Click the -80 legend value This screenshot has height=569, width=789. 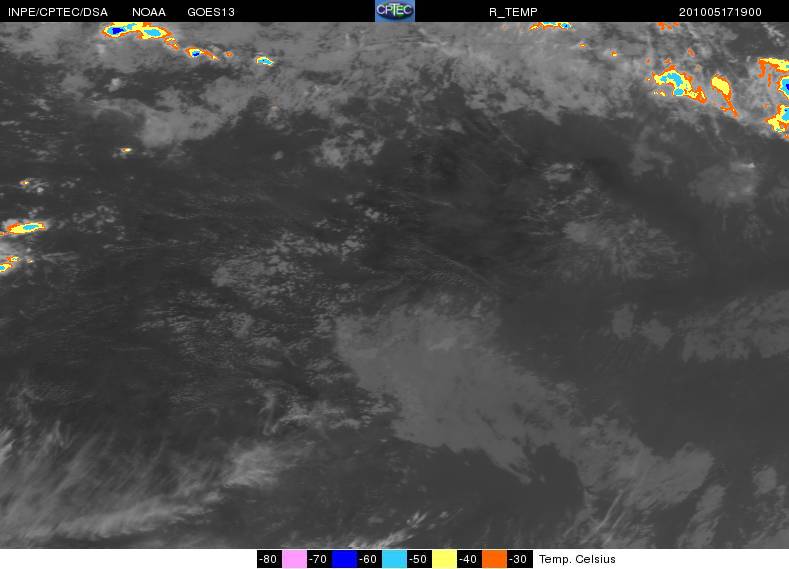click(x=269, y=559)
